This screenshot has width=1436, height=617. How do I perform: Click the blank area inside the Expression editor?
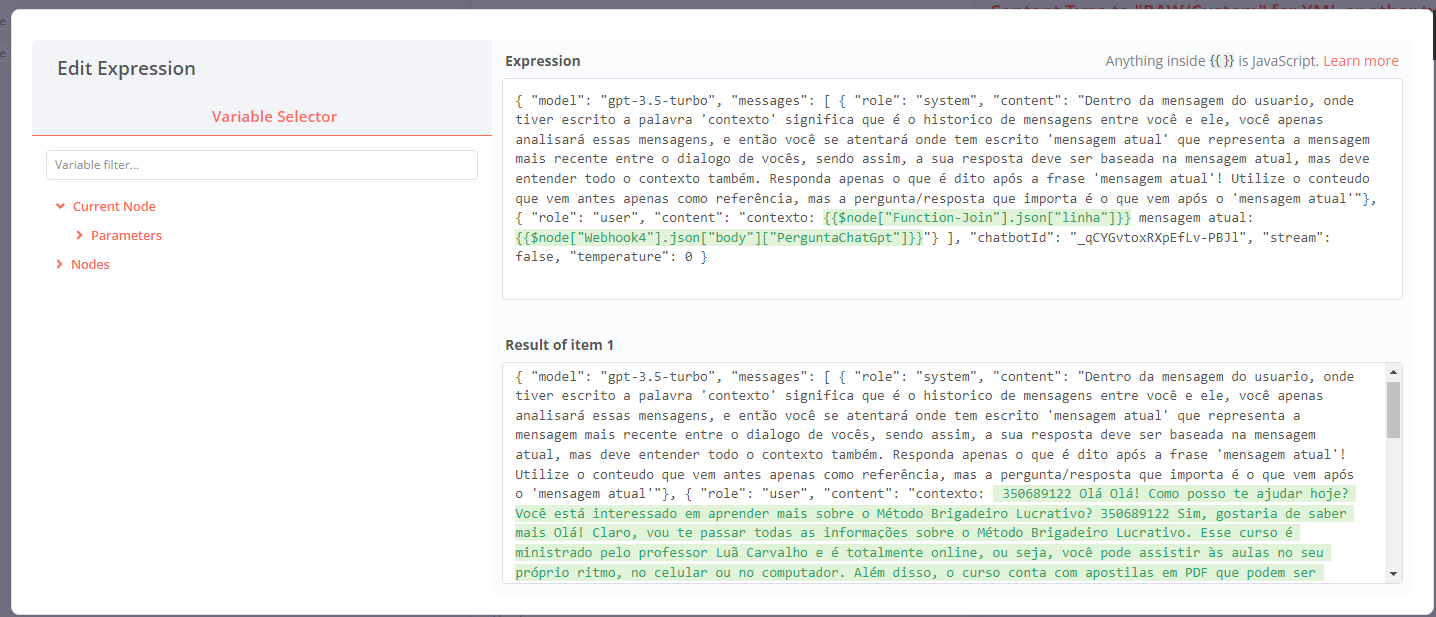[x=950, y=282]
